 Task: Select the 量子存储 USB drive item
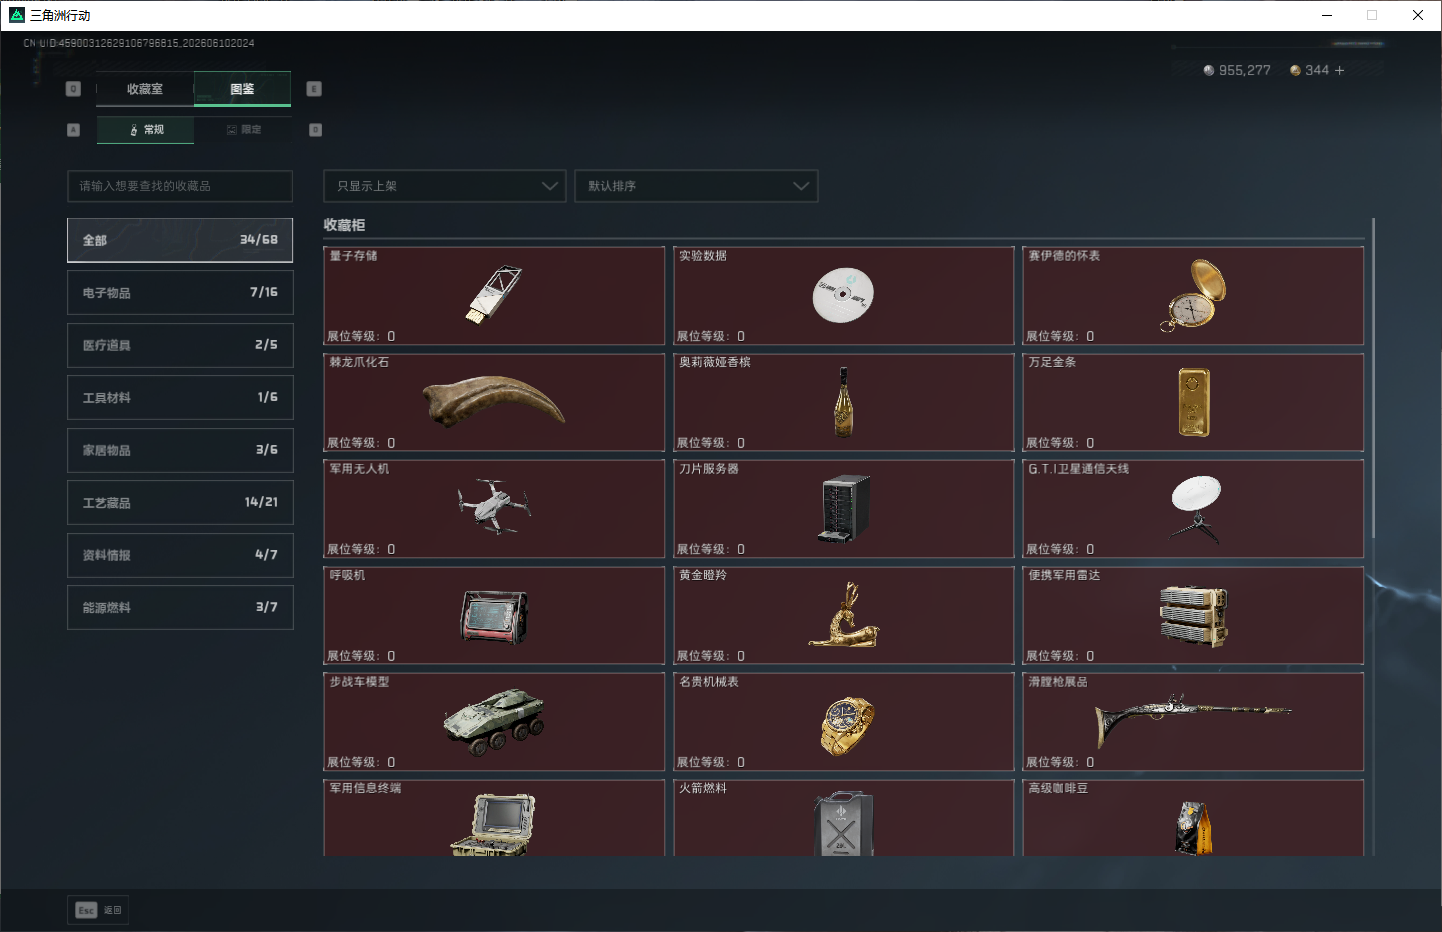pos(494,295)
